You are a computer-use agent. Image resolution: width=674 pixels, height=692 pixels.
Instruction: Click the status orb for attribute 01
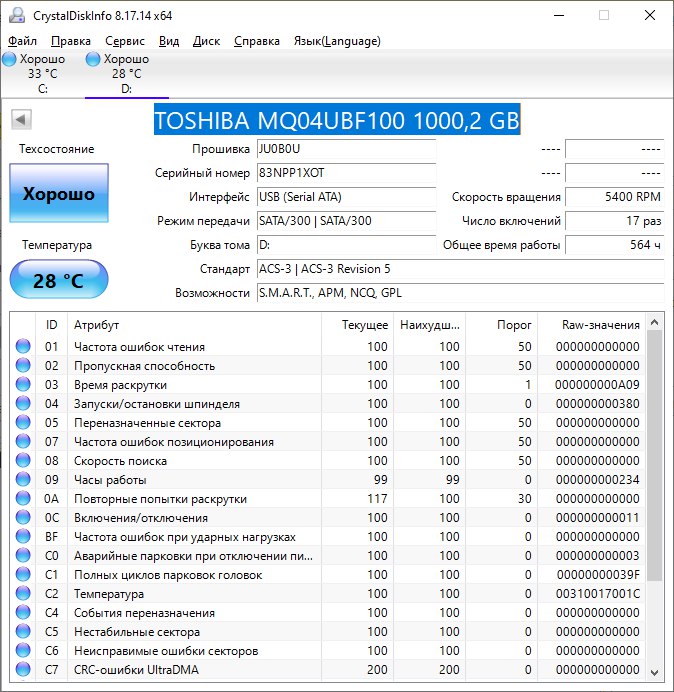click(23, 346)
